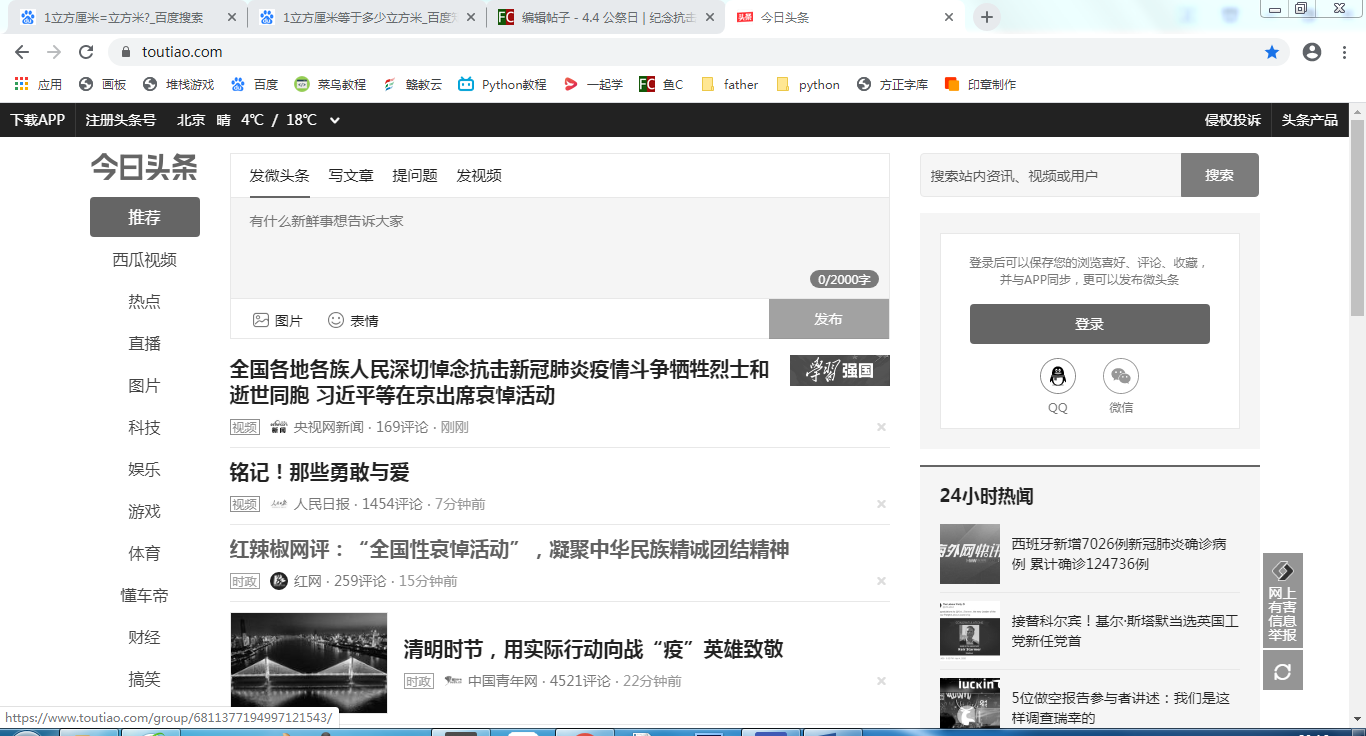Open new browser tab with plus button
The width and height of the screenshot is (1366, 736).
pyautogui.click(x=986, y=17)
